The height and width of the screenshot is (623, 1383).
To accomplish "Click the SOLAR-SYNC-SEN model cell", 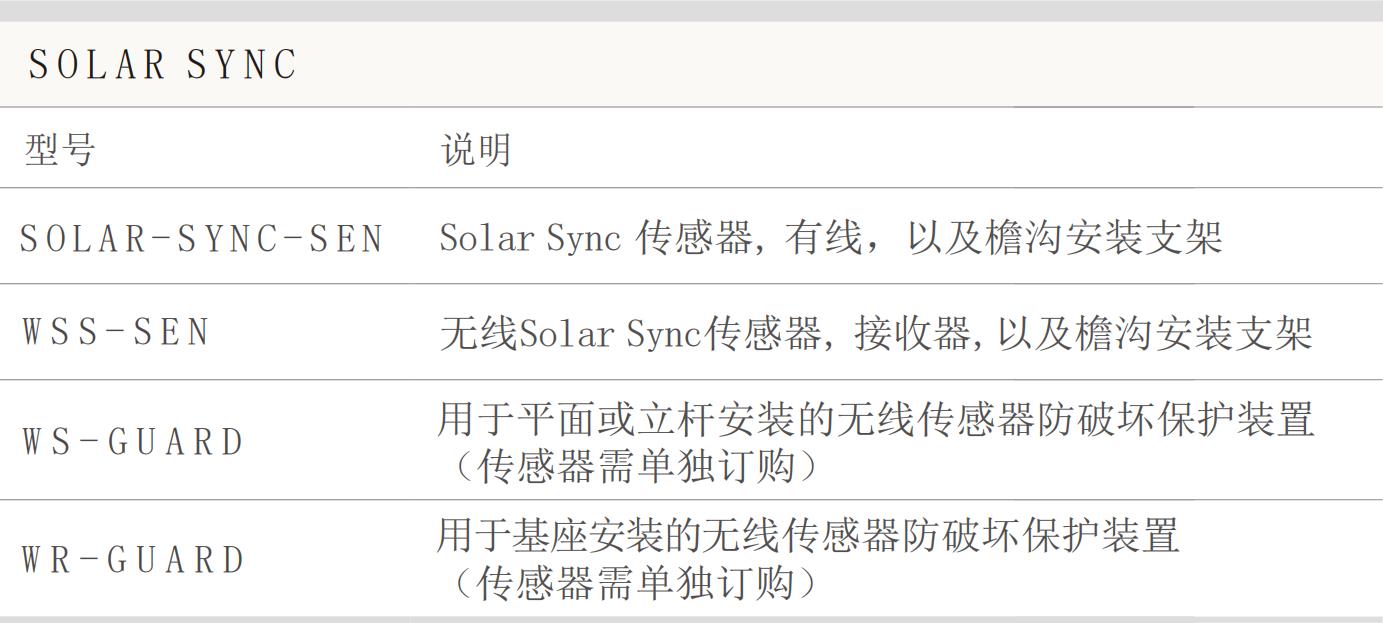I will (x=202, y=238).
